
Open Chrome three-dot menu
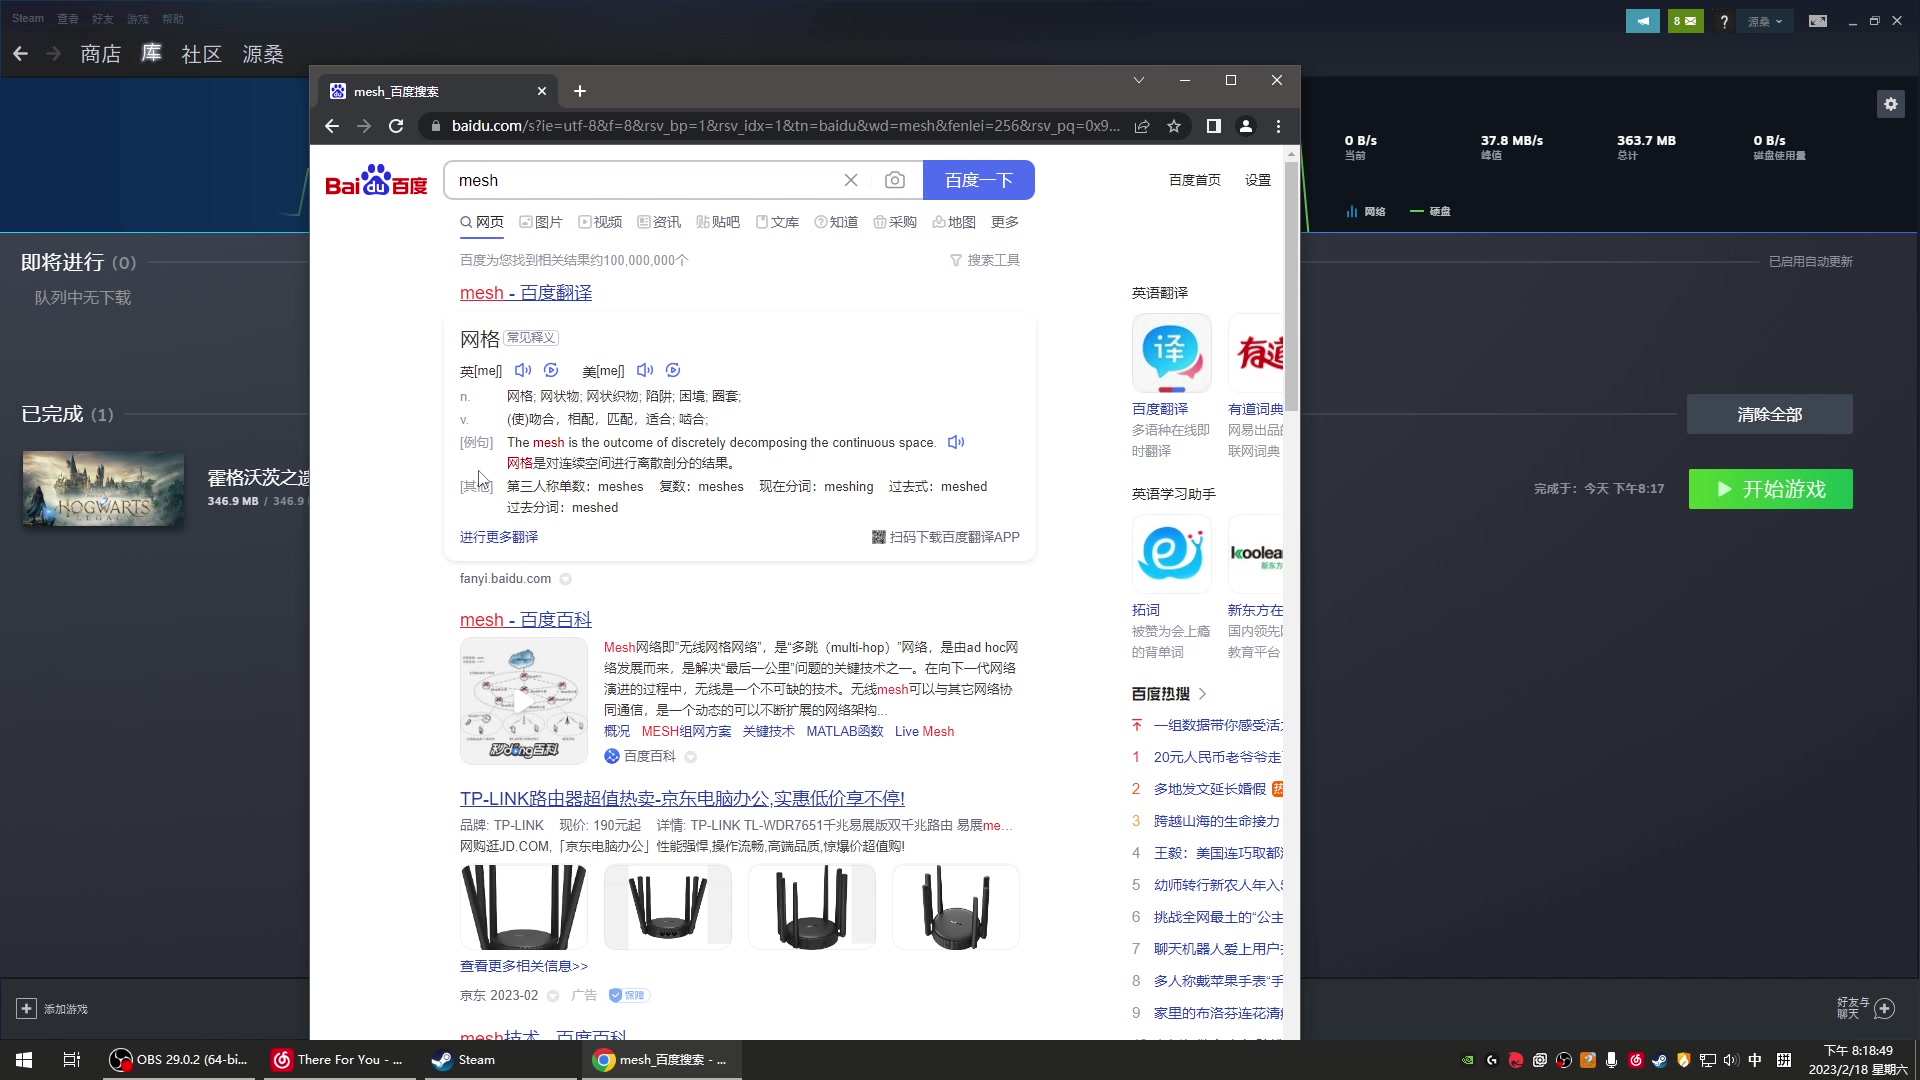point(1278,126)
